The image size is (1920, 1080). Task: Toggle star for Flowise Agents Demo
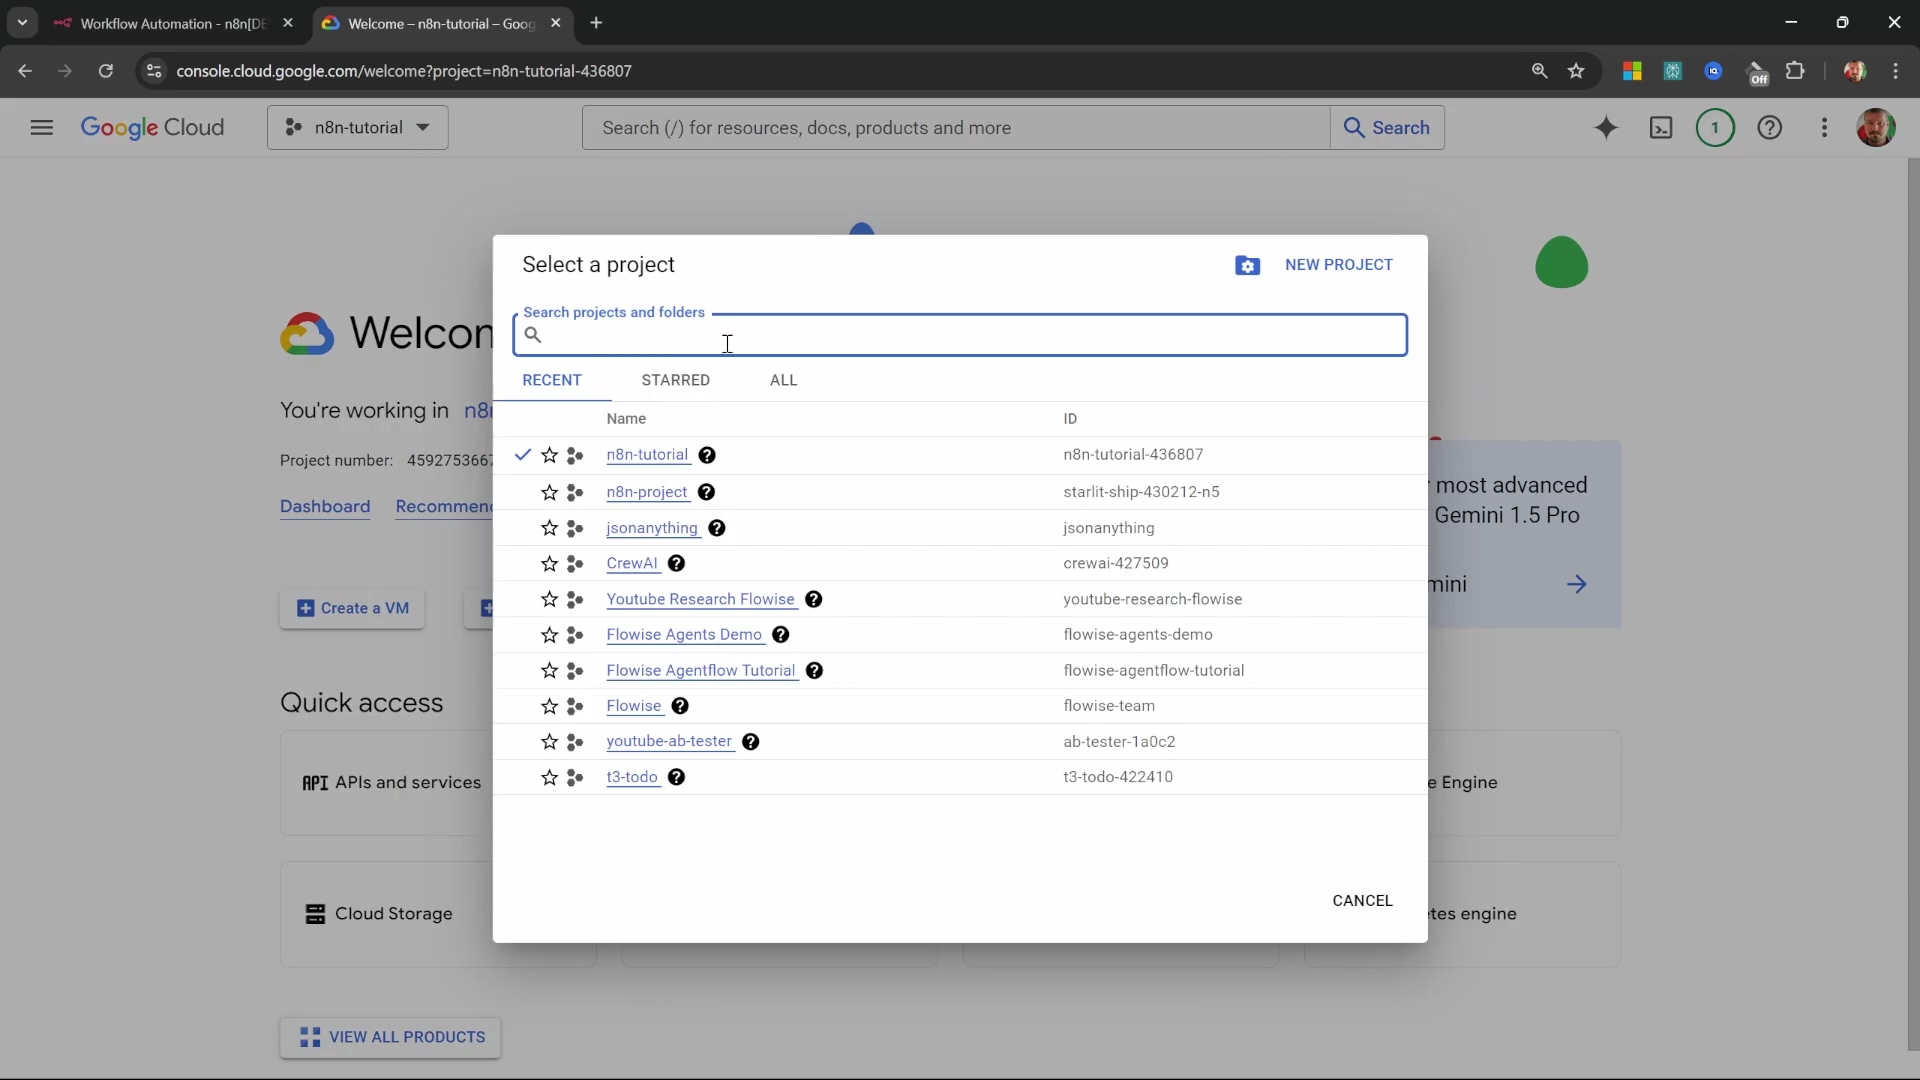[x=549, y=635]
